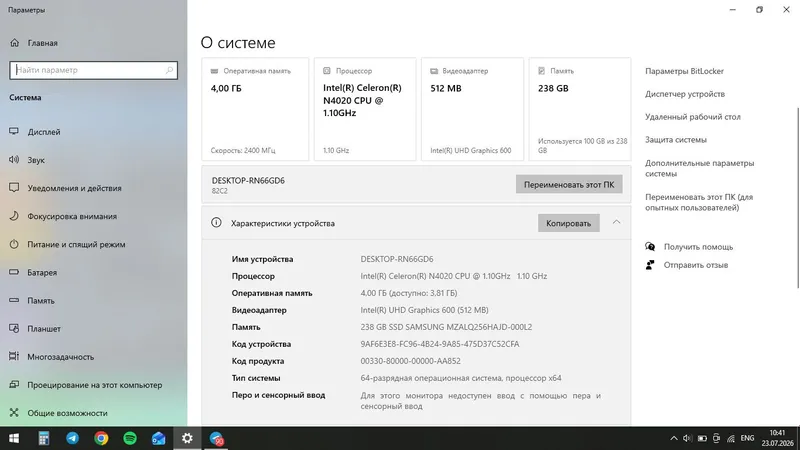
Task: Click the Процессор Celeron N4020 card
Action: 365,109
